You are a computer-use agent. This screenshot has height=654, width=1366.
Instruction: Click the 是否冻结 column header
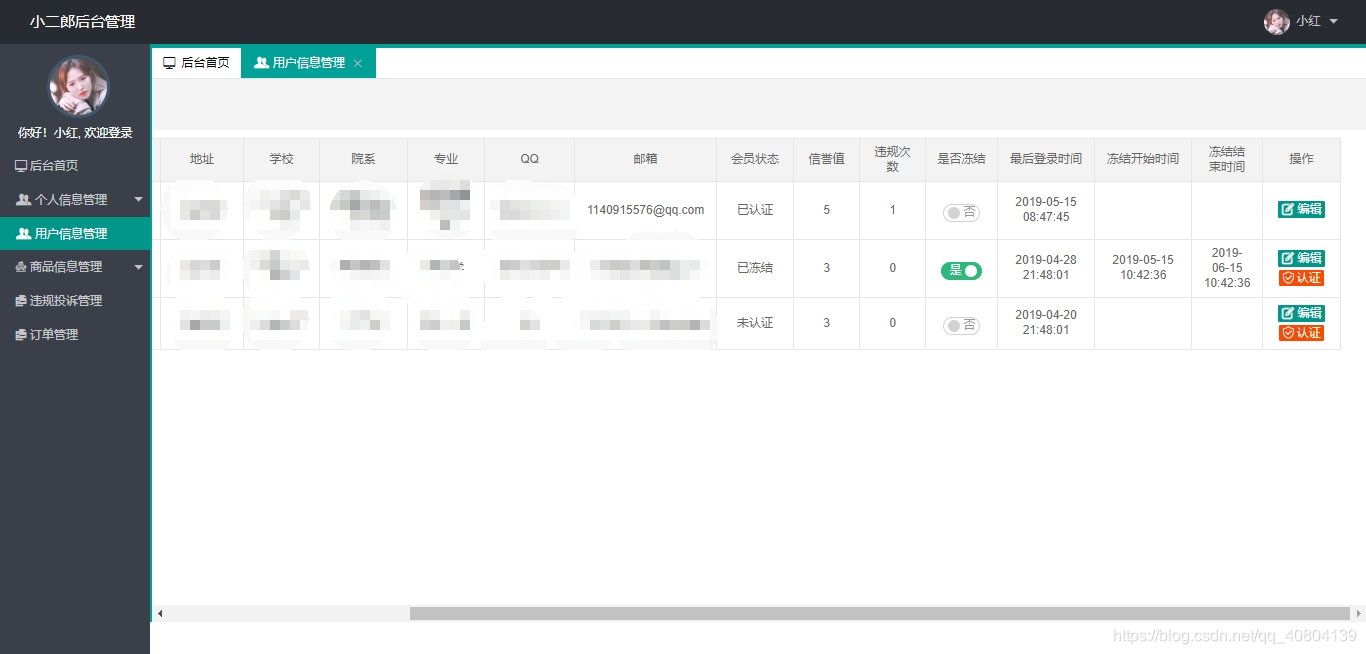click(x=961, y=159)
